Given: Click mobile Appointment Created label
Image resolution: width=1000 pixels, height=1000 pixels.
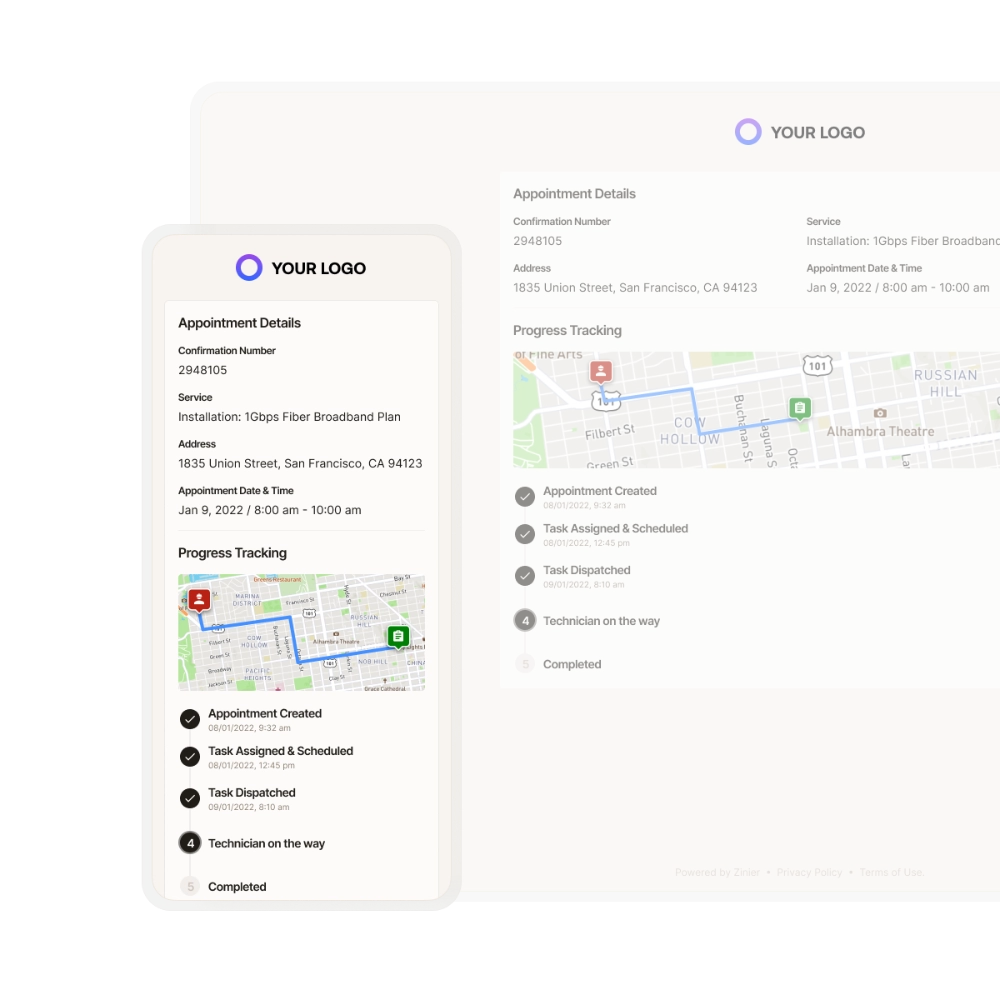Looking at the screenshot, I should tap(265, 714).
